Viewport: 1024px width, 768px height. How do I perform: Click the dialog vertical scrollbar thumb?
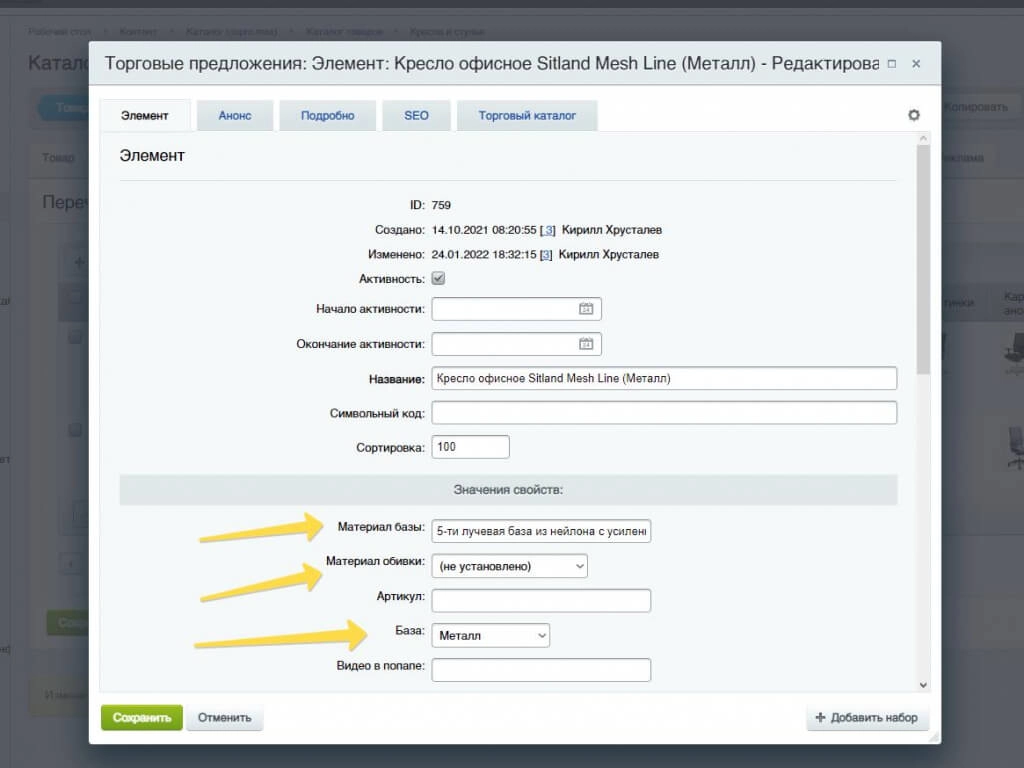point(923,259)
